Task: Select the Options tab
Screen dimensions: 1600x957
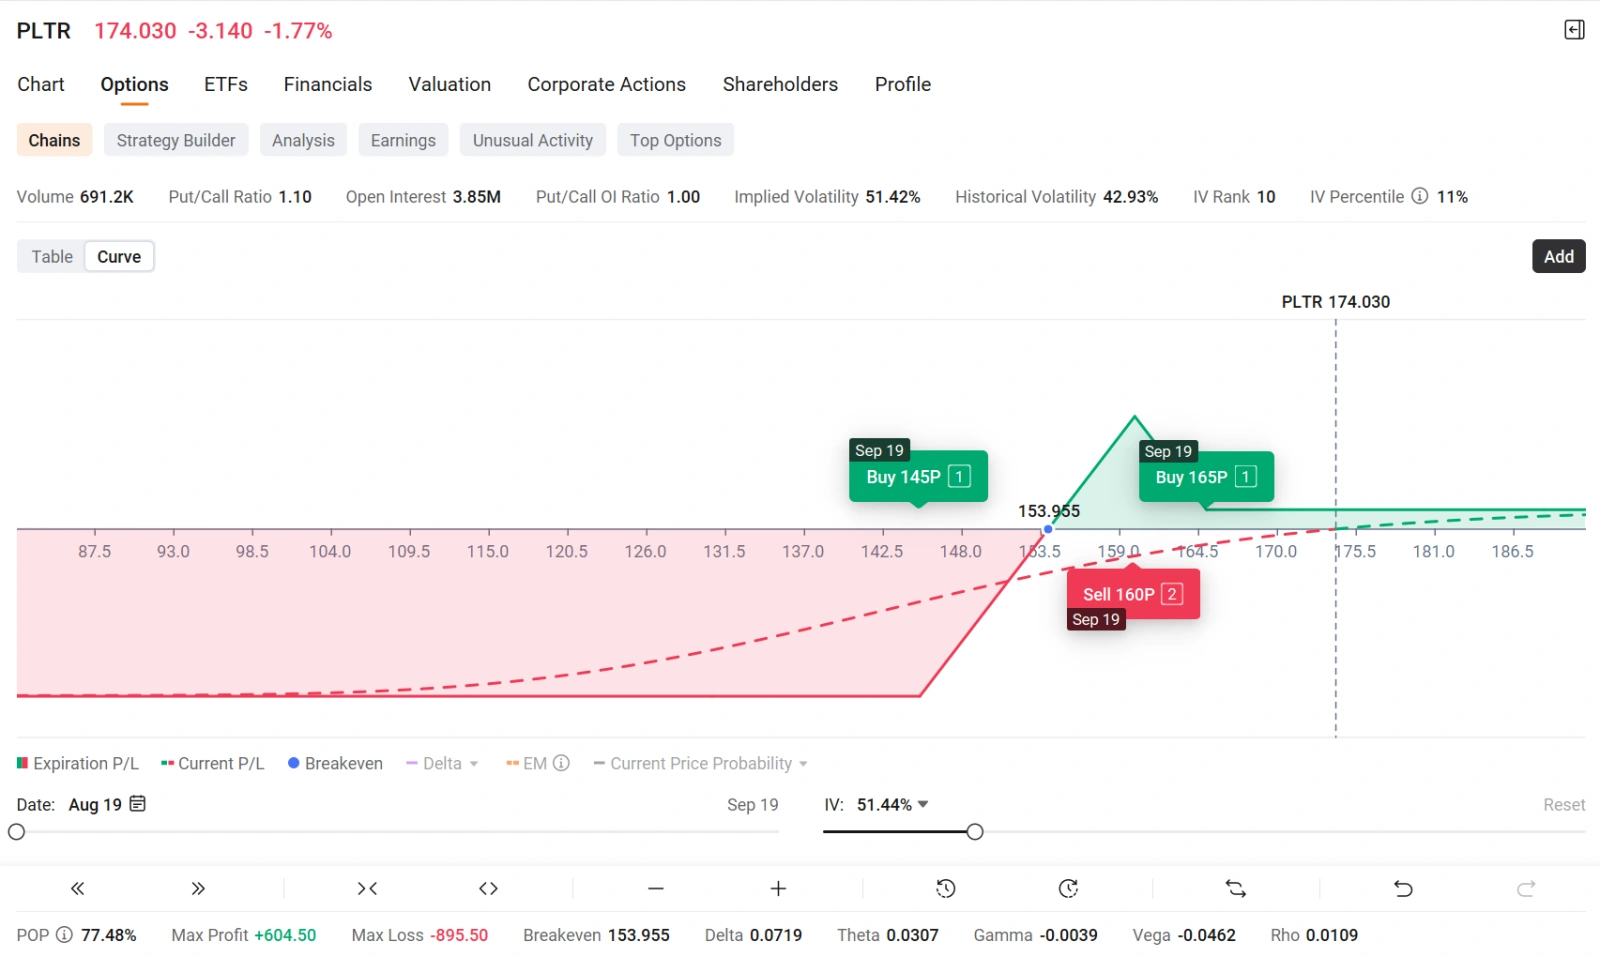Action: (134, 84)
